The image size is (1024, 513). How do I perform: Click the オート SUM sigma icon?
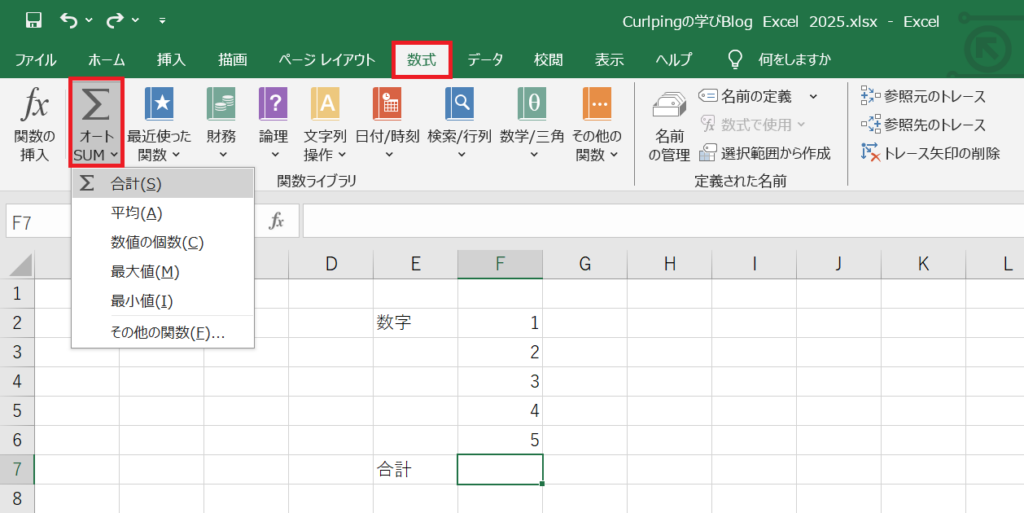[x=95, y=105]
